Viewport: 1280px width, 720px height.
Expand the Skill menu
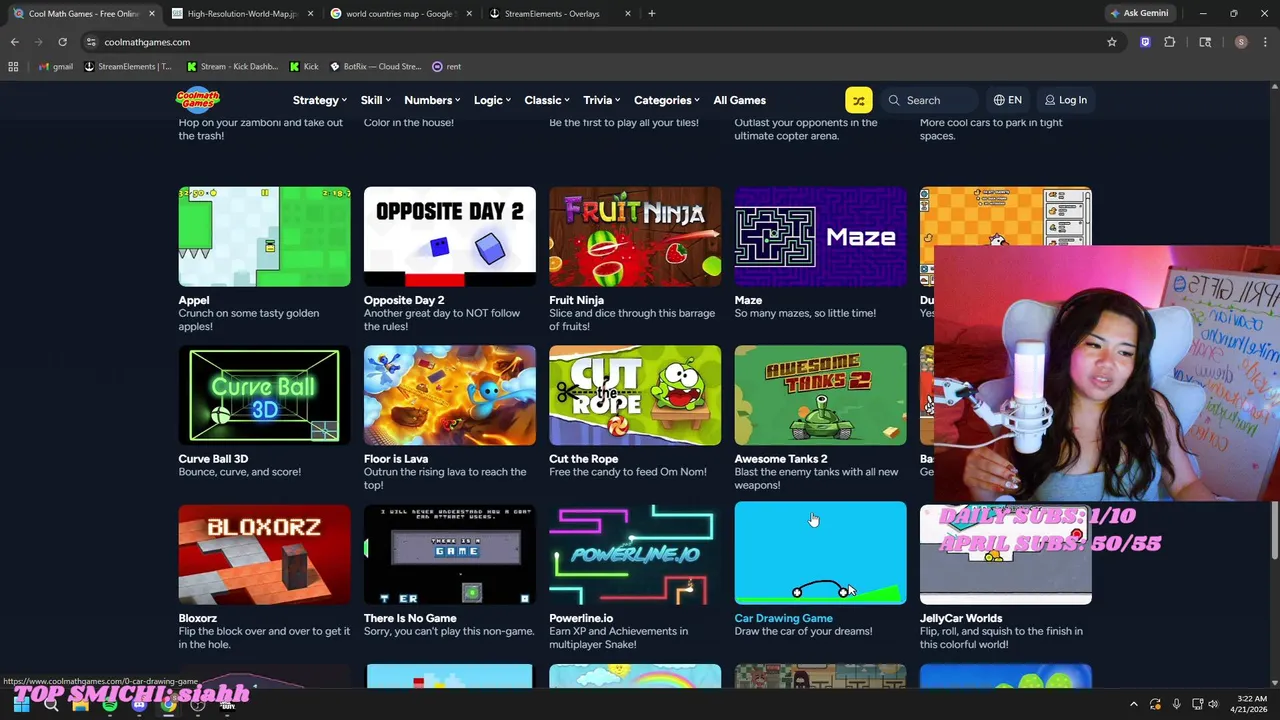pos(377,100)
